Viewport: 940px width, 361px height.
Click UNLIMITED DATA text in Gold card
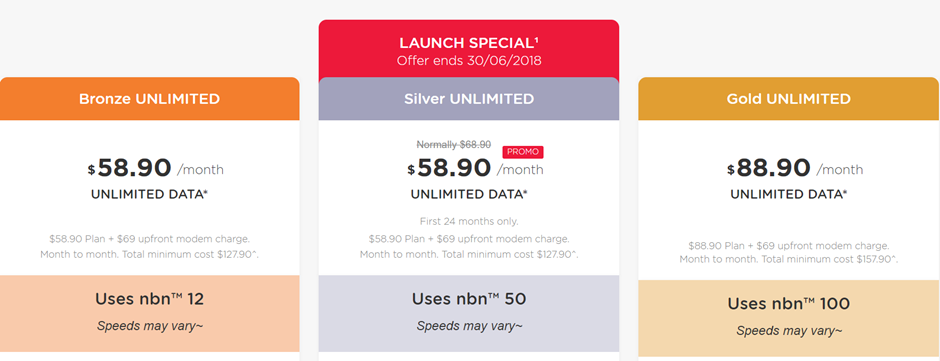788,194
